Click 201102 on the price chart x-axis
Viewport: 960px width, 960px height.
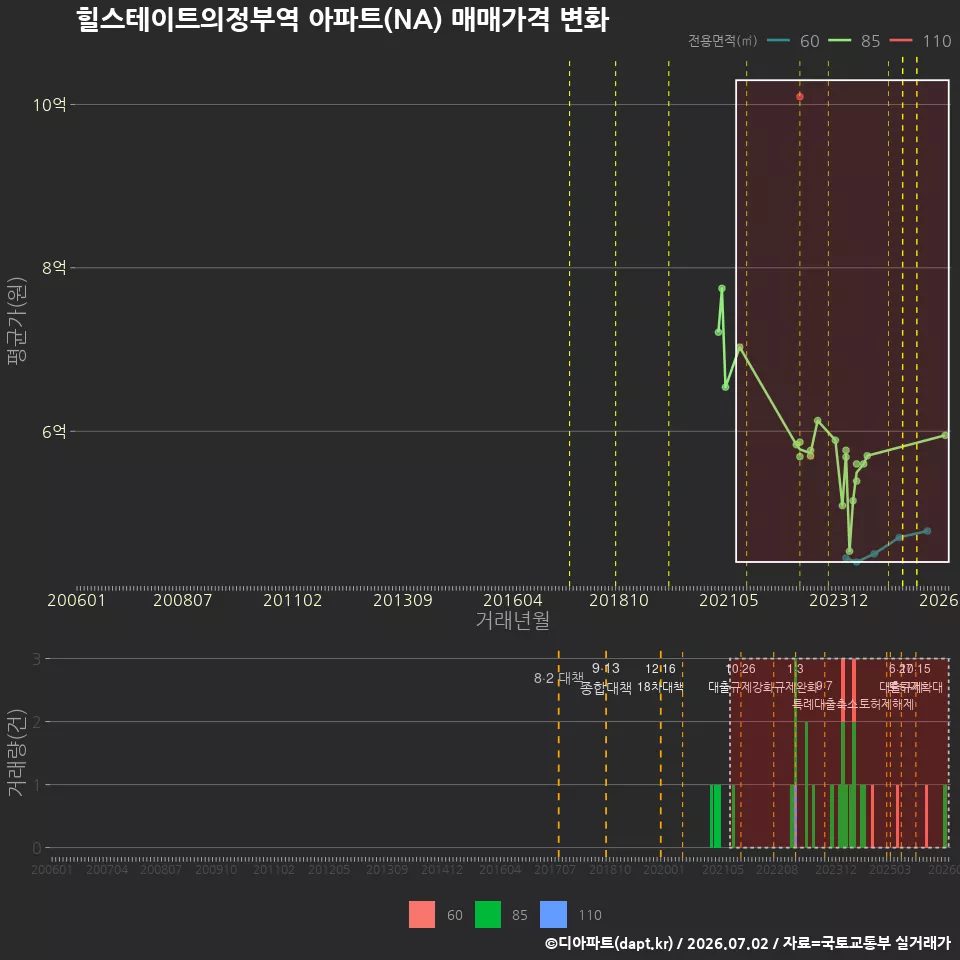click(293, 600)
